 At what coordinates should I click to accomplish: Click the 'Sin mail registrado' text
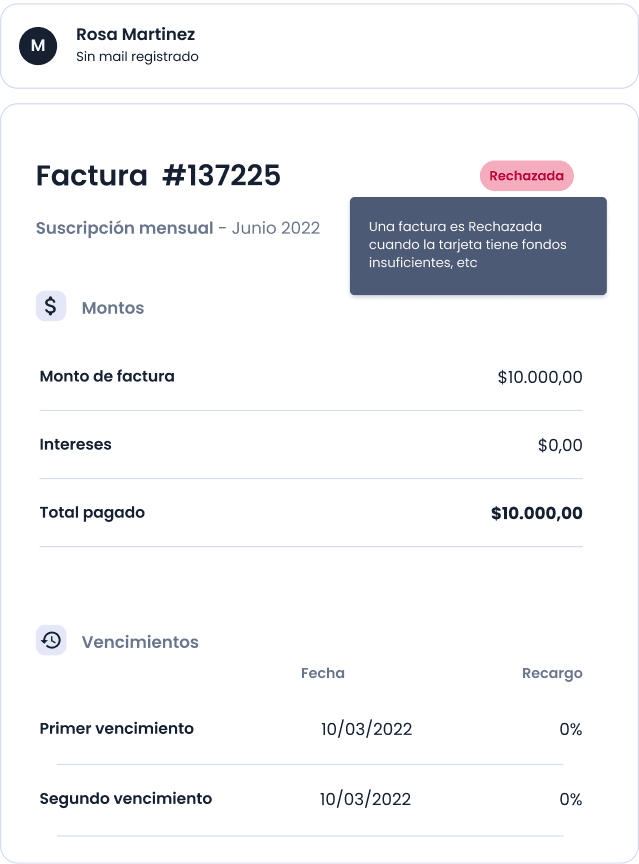[137, 57]
